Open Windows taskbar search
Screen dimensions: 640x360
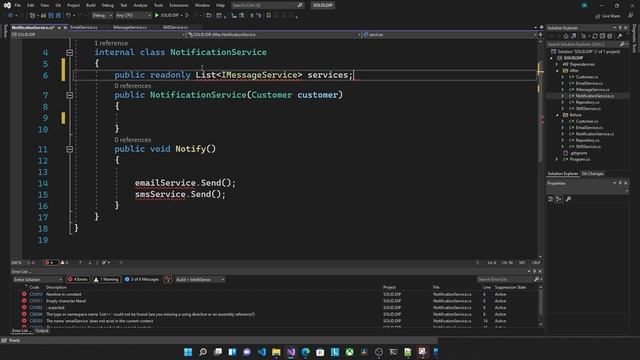tap(203, 352)
